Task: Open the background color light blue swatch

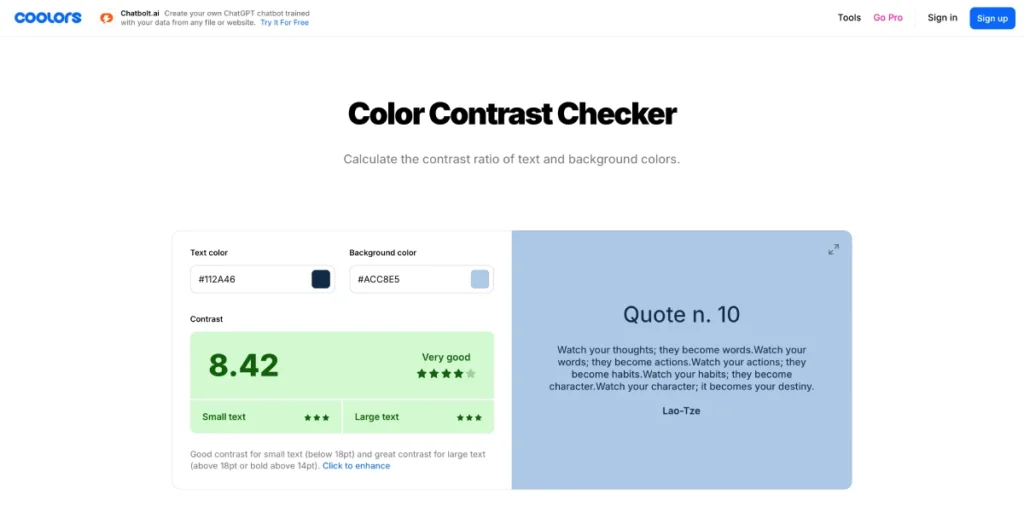Action: tap(479, 279)
